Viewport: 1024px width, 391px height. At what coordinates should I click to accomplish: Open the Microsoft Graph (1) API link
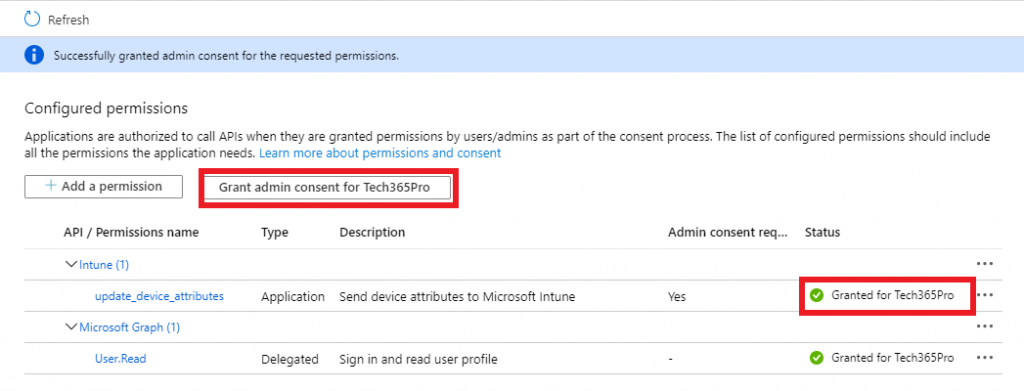coord(129,328)
